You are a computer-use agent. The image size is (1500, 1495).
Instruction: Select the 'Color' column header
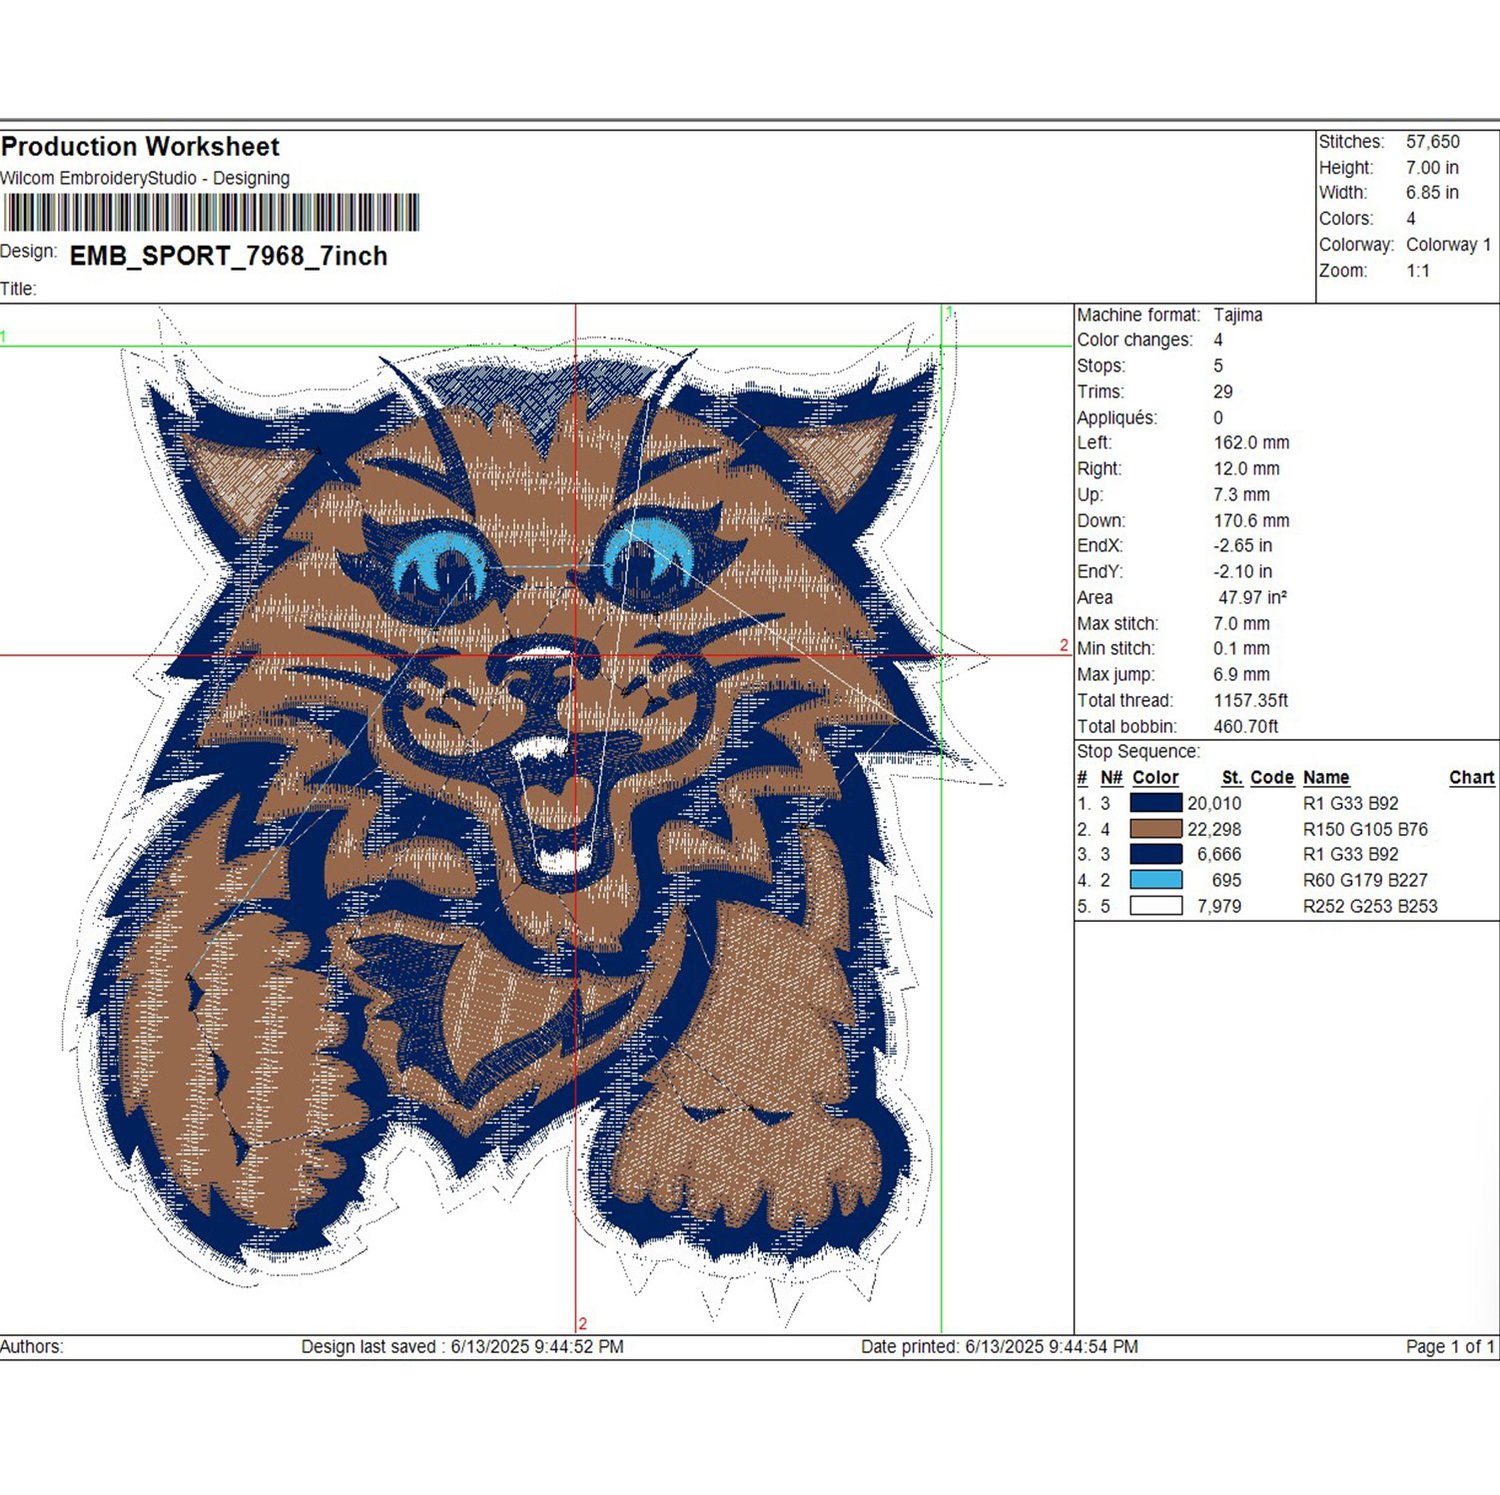[x=1155, y=778]
